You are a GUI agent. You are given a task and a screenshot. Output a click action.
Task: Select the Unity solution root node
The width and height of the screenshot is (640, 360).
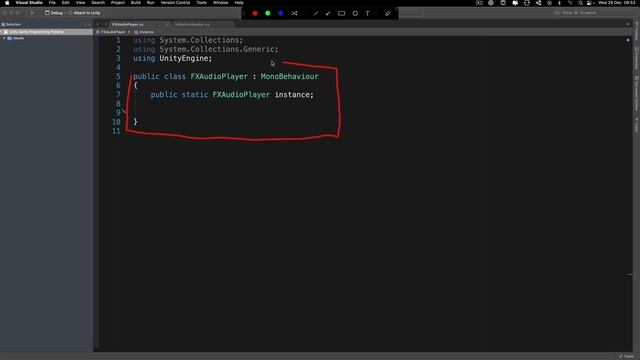[47, 32]
